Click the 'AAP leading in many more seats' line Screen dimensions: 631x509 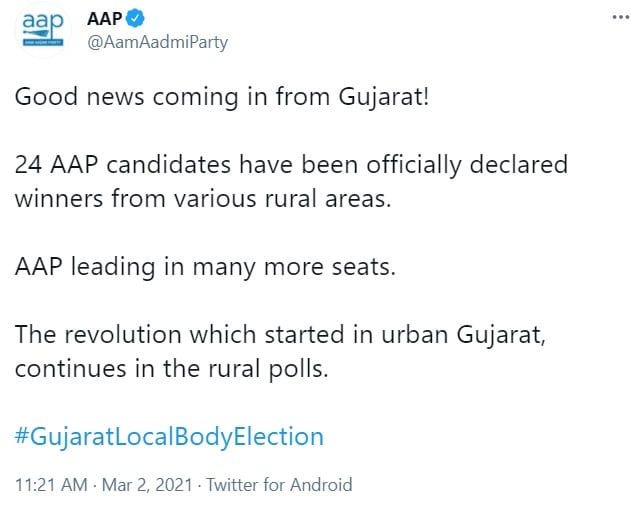(x=205, y=268)
